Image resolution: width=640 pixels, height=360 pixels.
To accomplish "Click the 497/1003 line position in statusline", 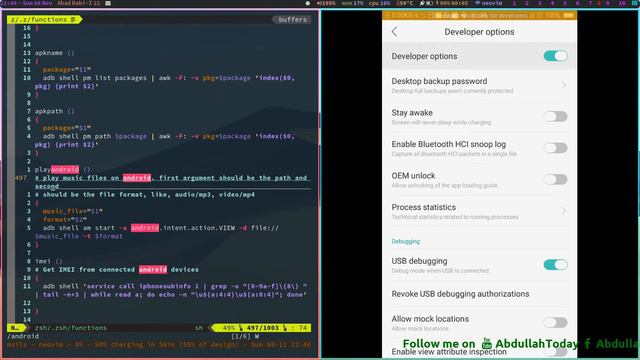I will tap(262, 328).
